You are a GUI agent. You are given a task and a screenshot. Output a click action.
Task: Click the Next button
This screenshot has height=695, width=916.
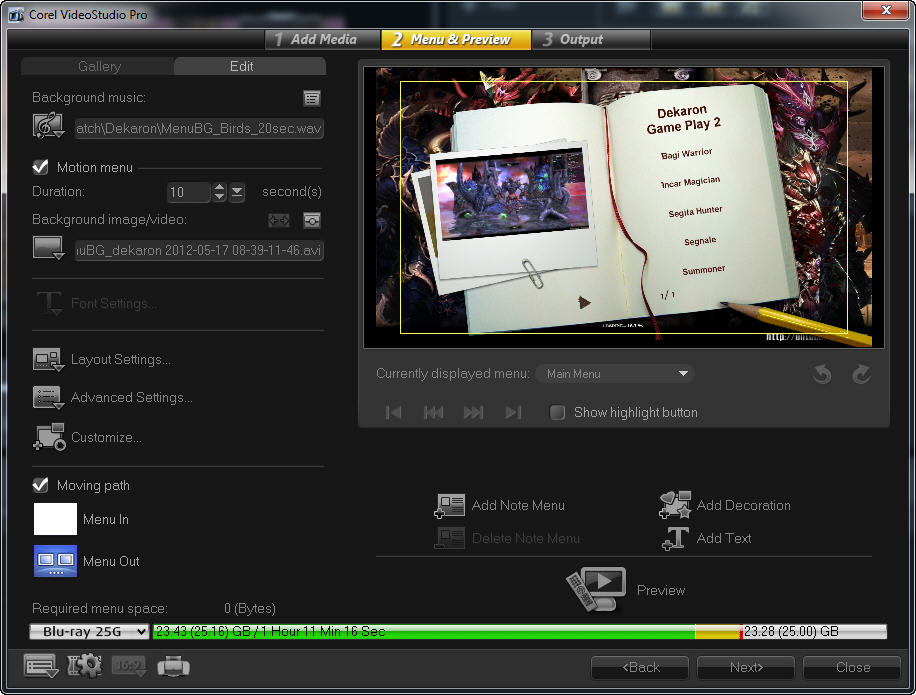[x=746, y=667]
